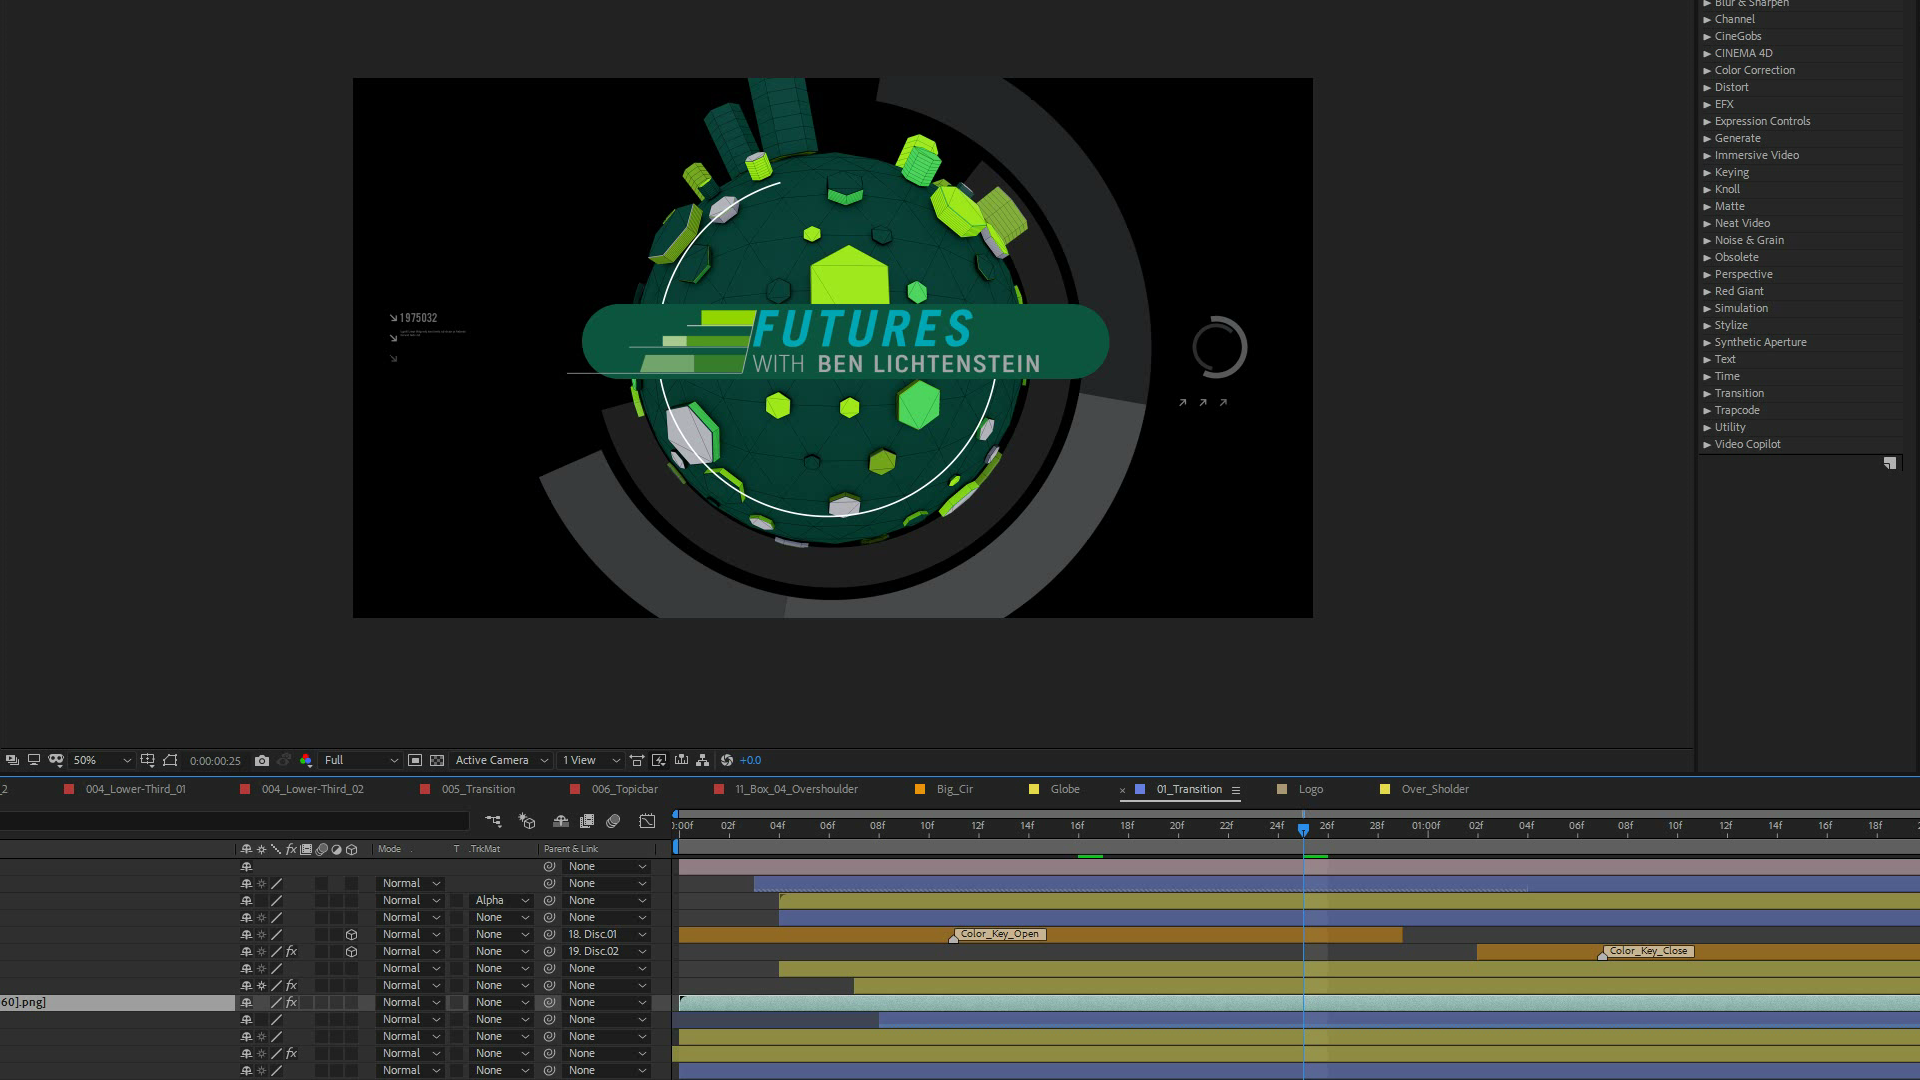Toggle the 3D layer switch on the Disc.01-parented layer

tap(351, 935)
